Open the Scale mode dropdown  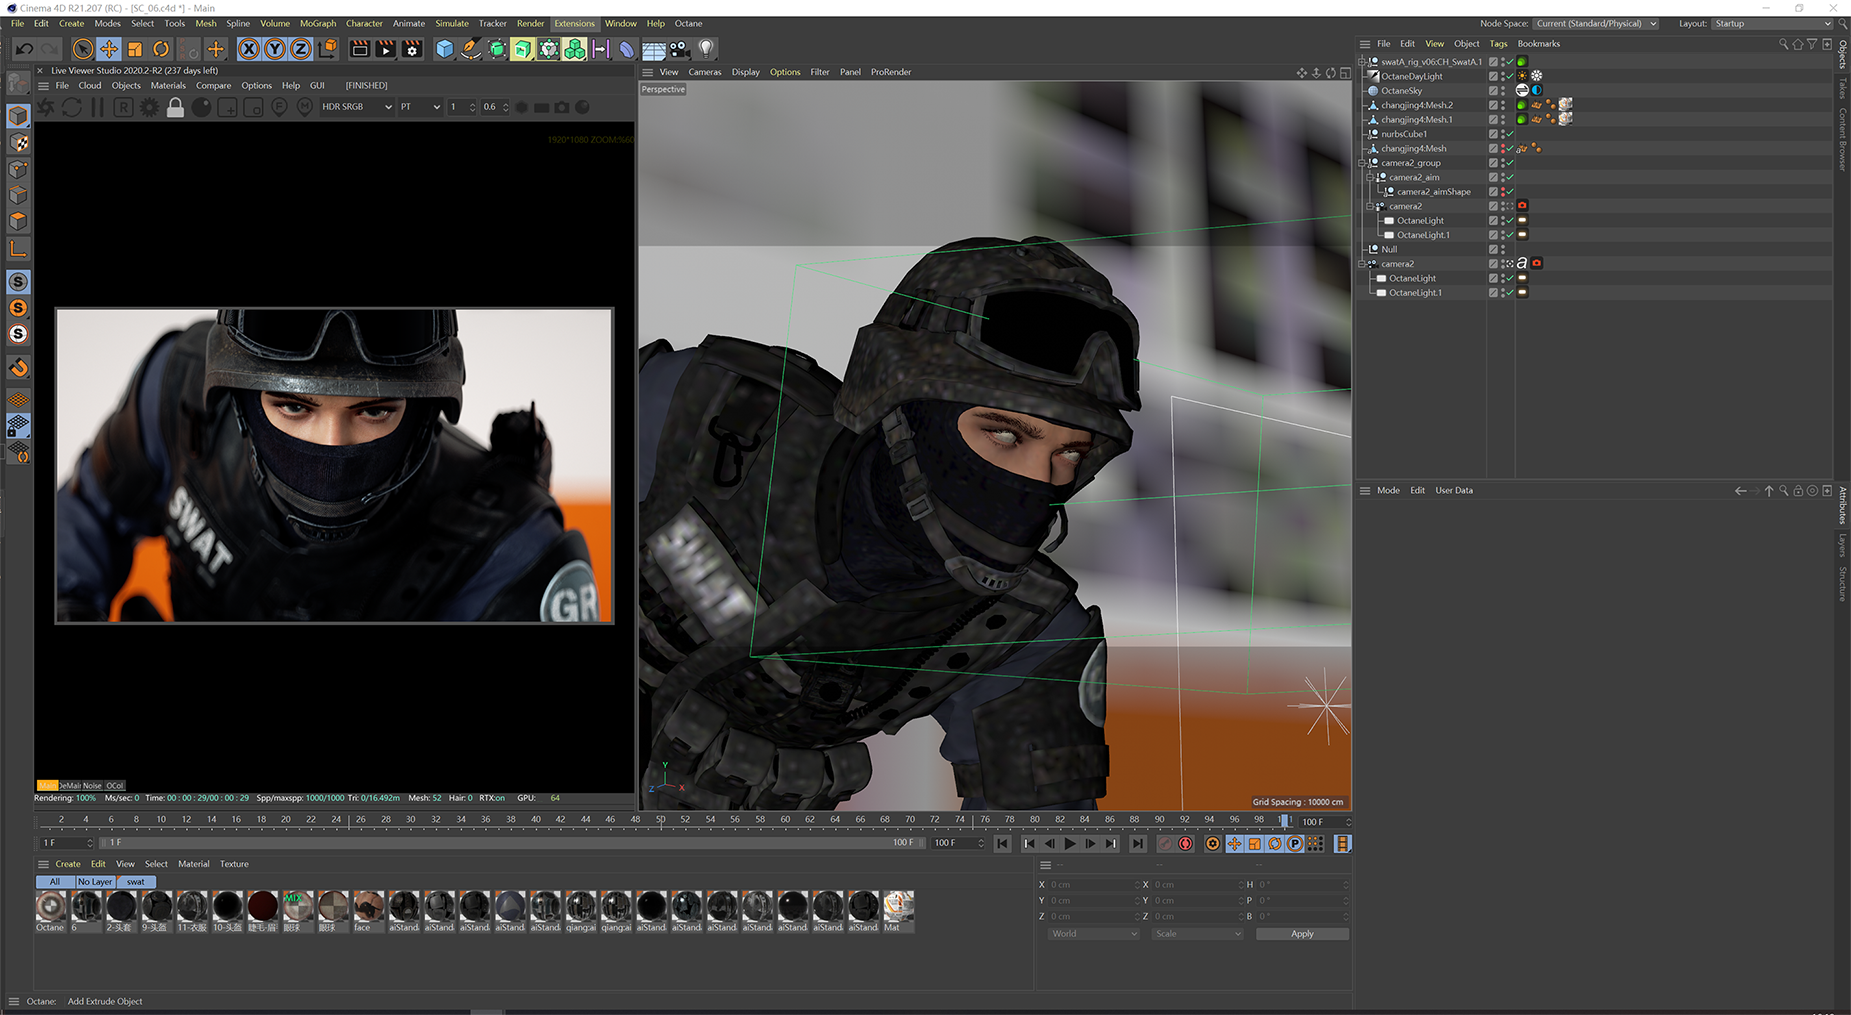point(1197,934)
